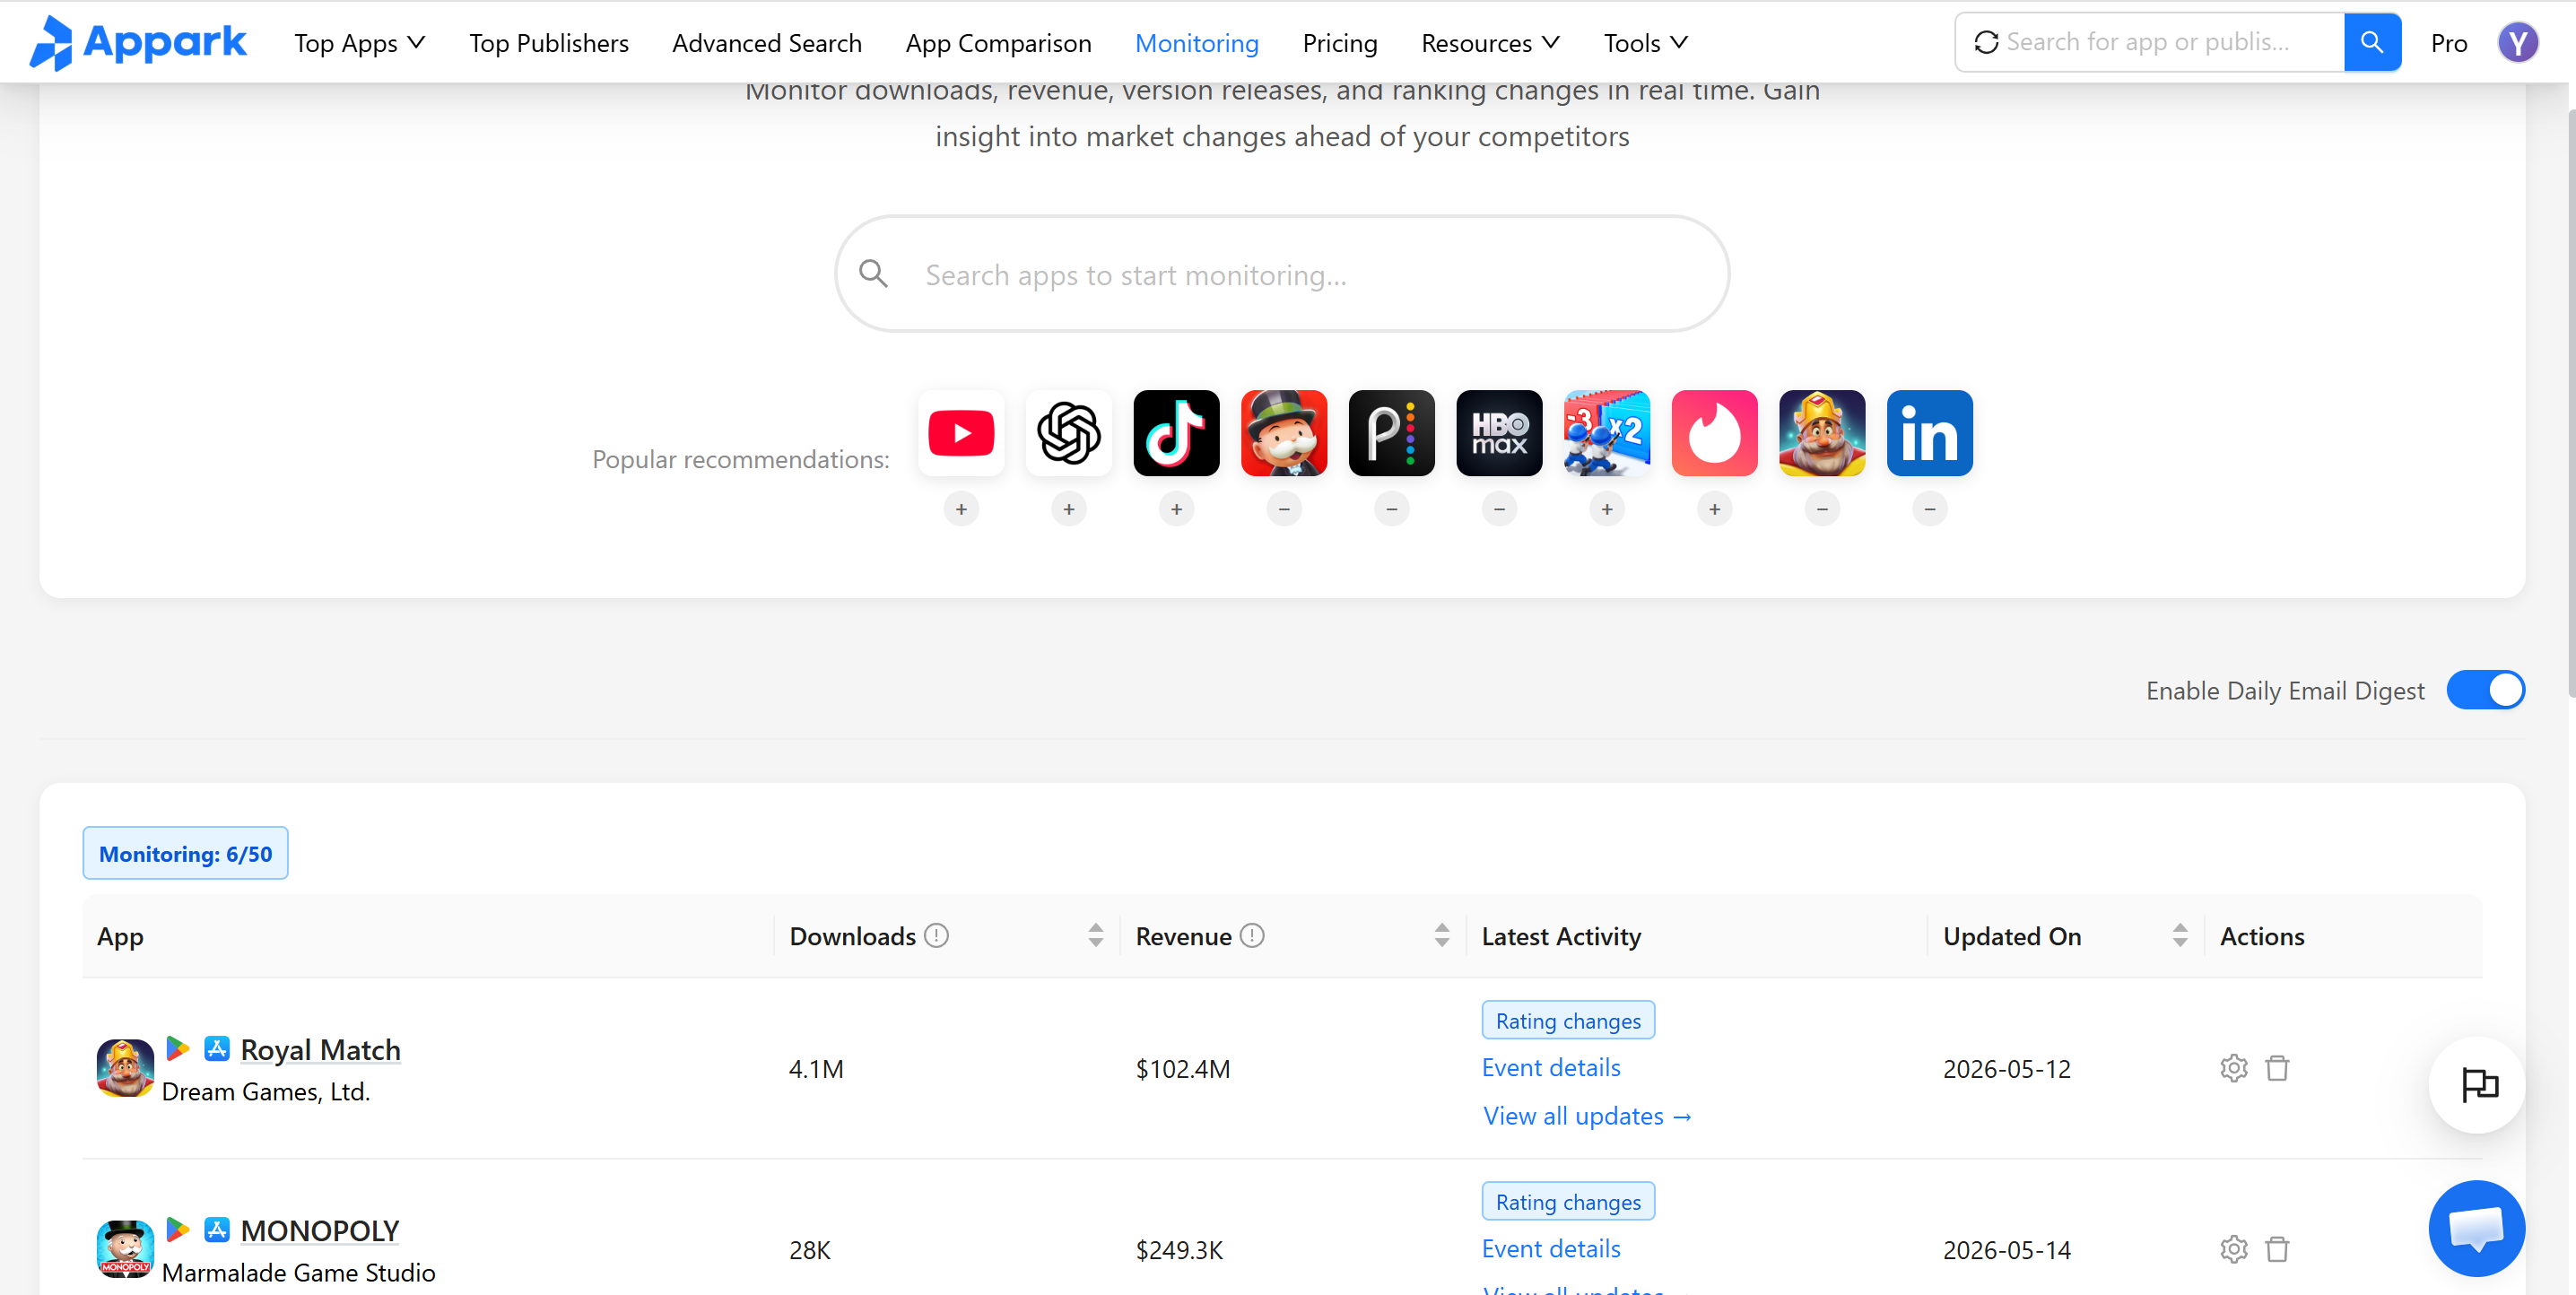Delete MONOPOLY with trash icon

(2277, 1249)
